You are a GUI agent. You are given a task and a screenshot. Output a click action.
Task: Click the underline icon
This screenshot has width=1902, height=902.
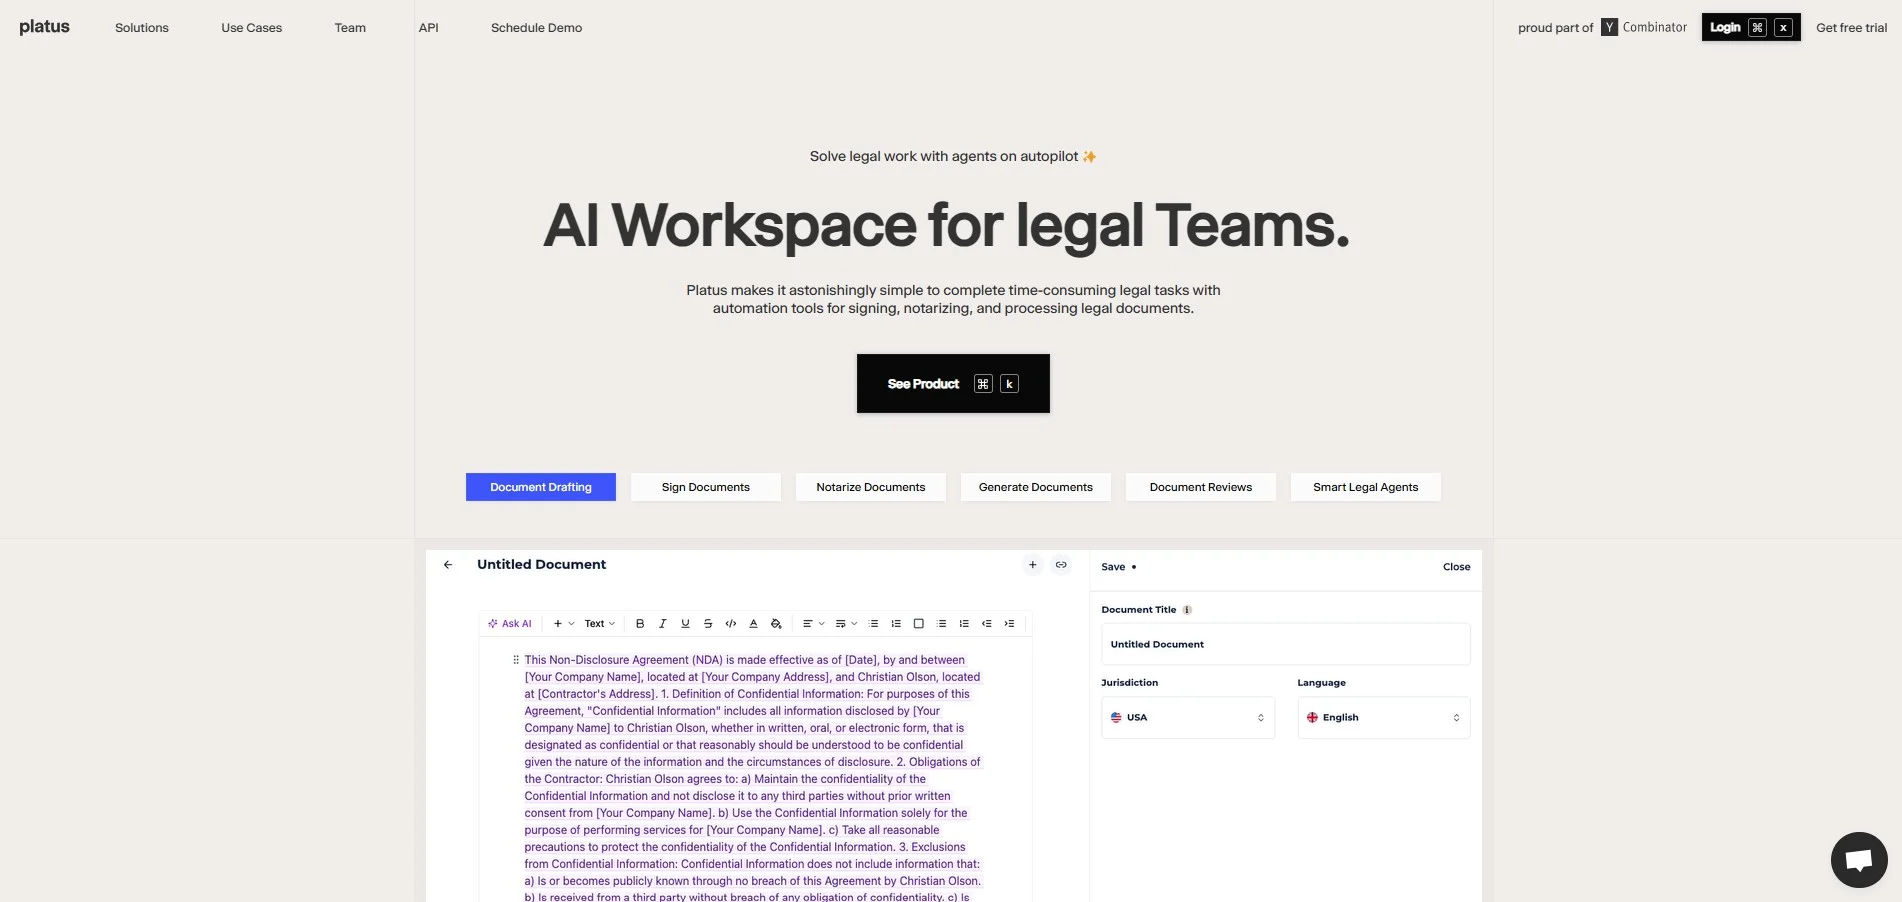[685, 624]
